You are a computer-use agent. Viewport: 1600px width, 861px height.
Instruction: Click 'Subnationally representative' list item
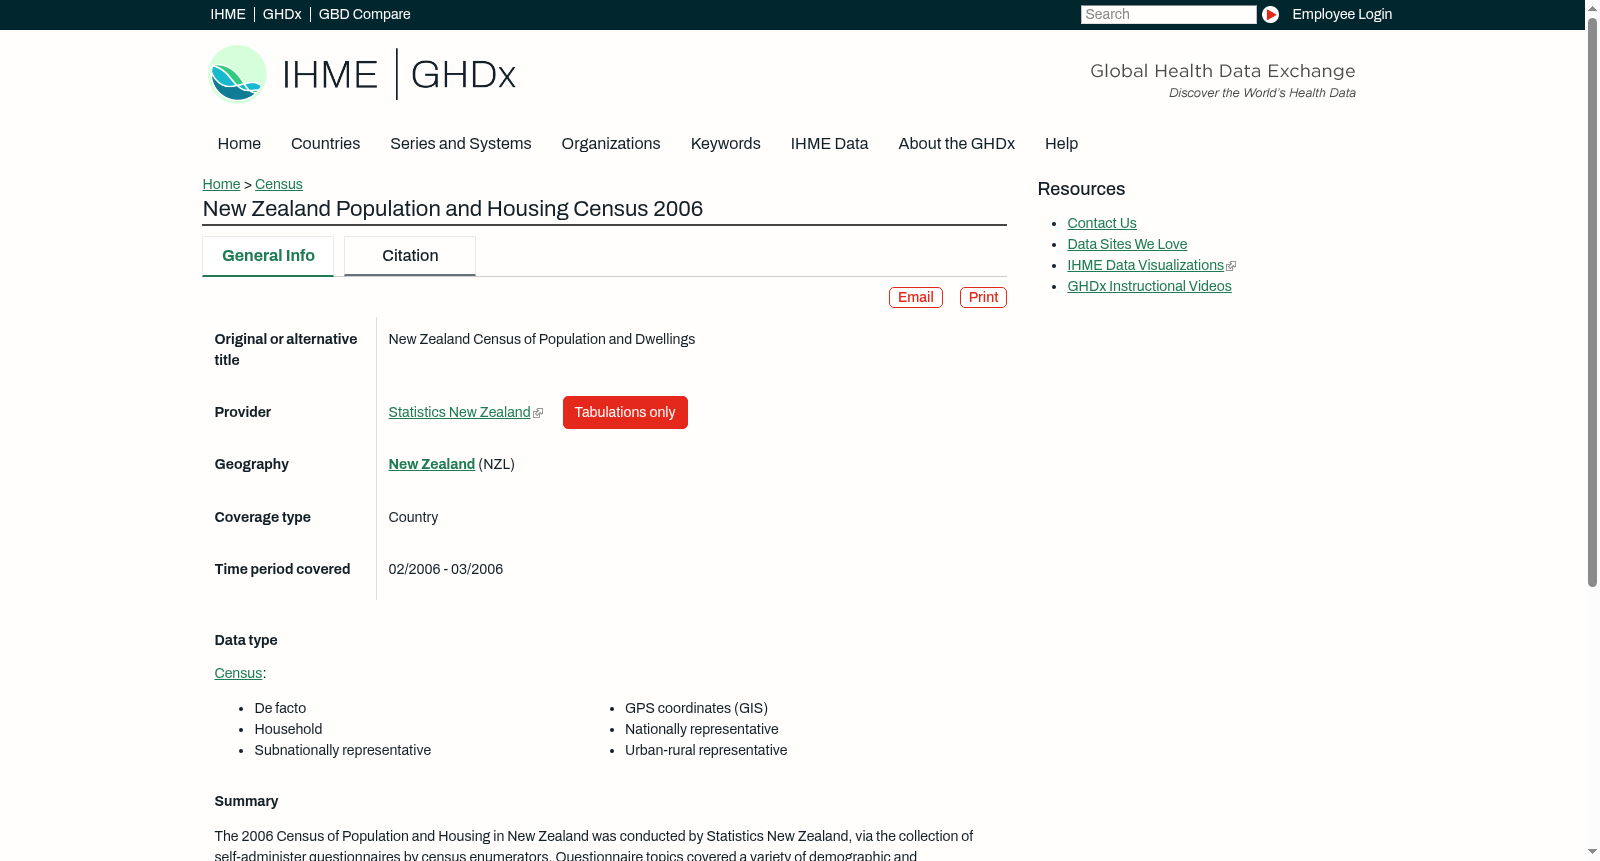coord(343,750)
